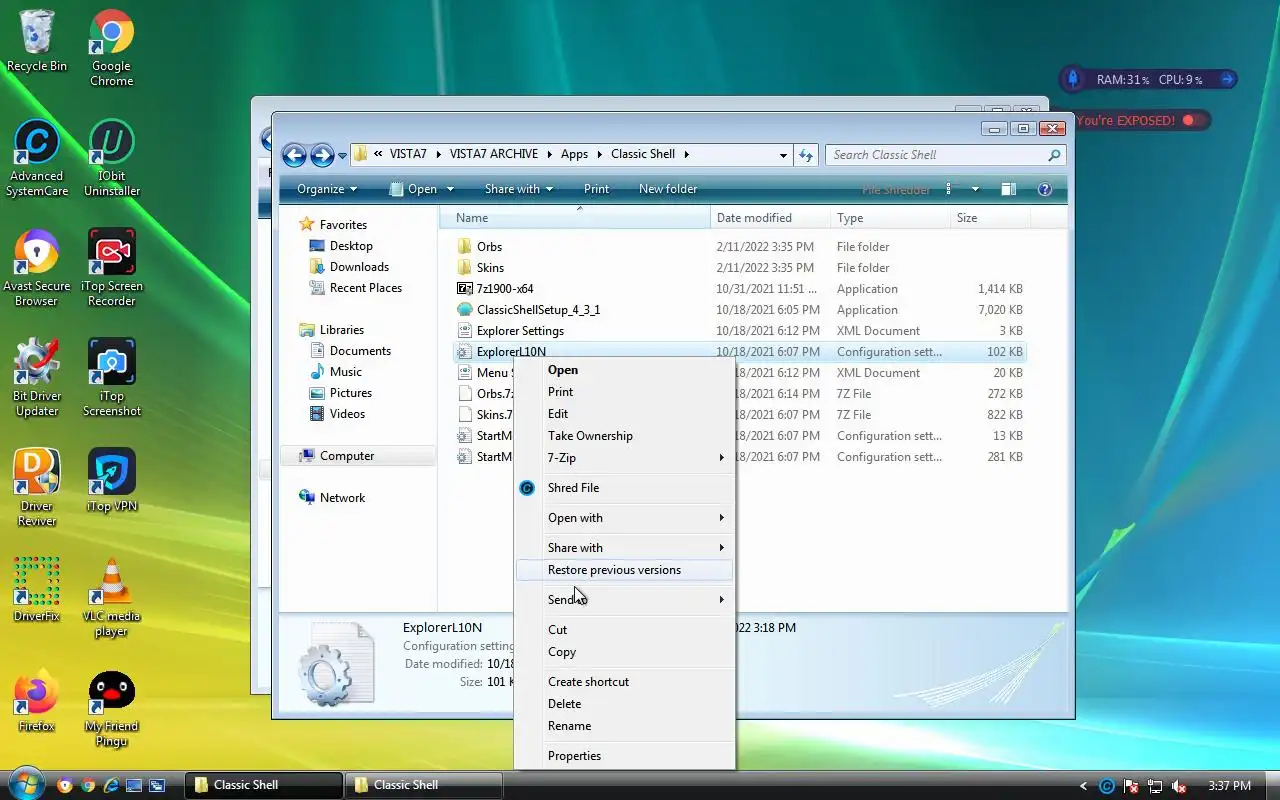The width and height of the screenshot is (1280, 800).
Task: Open Recycle Bin desktop icon
Action: click(37, 42)
